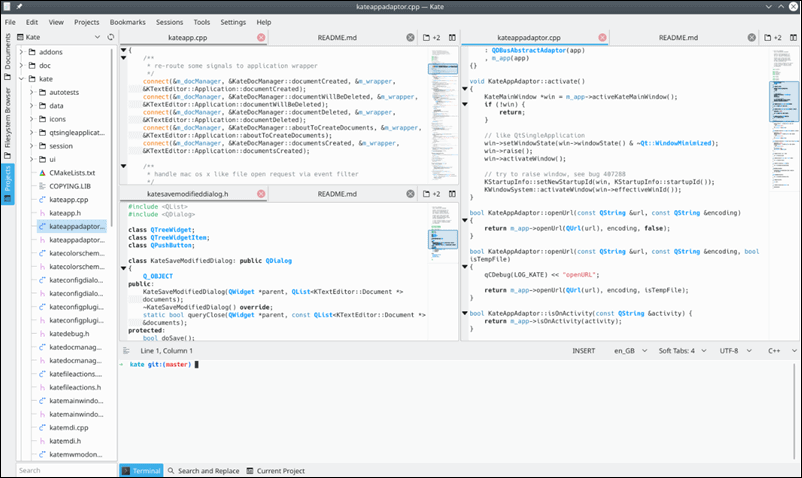Open katemdi.cpp from project tree
The image size is (802, 478).
pyautogui.click(x=69, y=427)
